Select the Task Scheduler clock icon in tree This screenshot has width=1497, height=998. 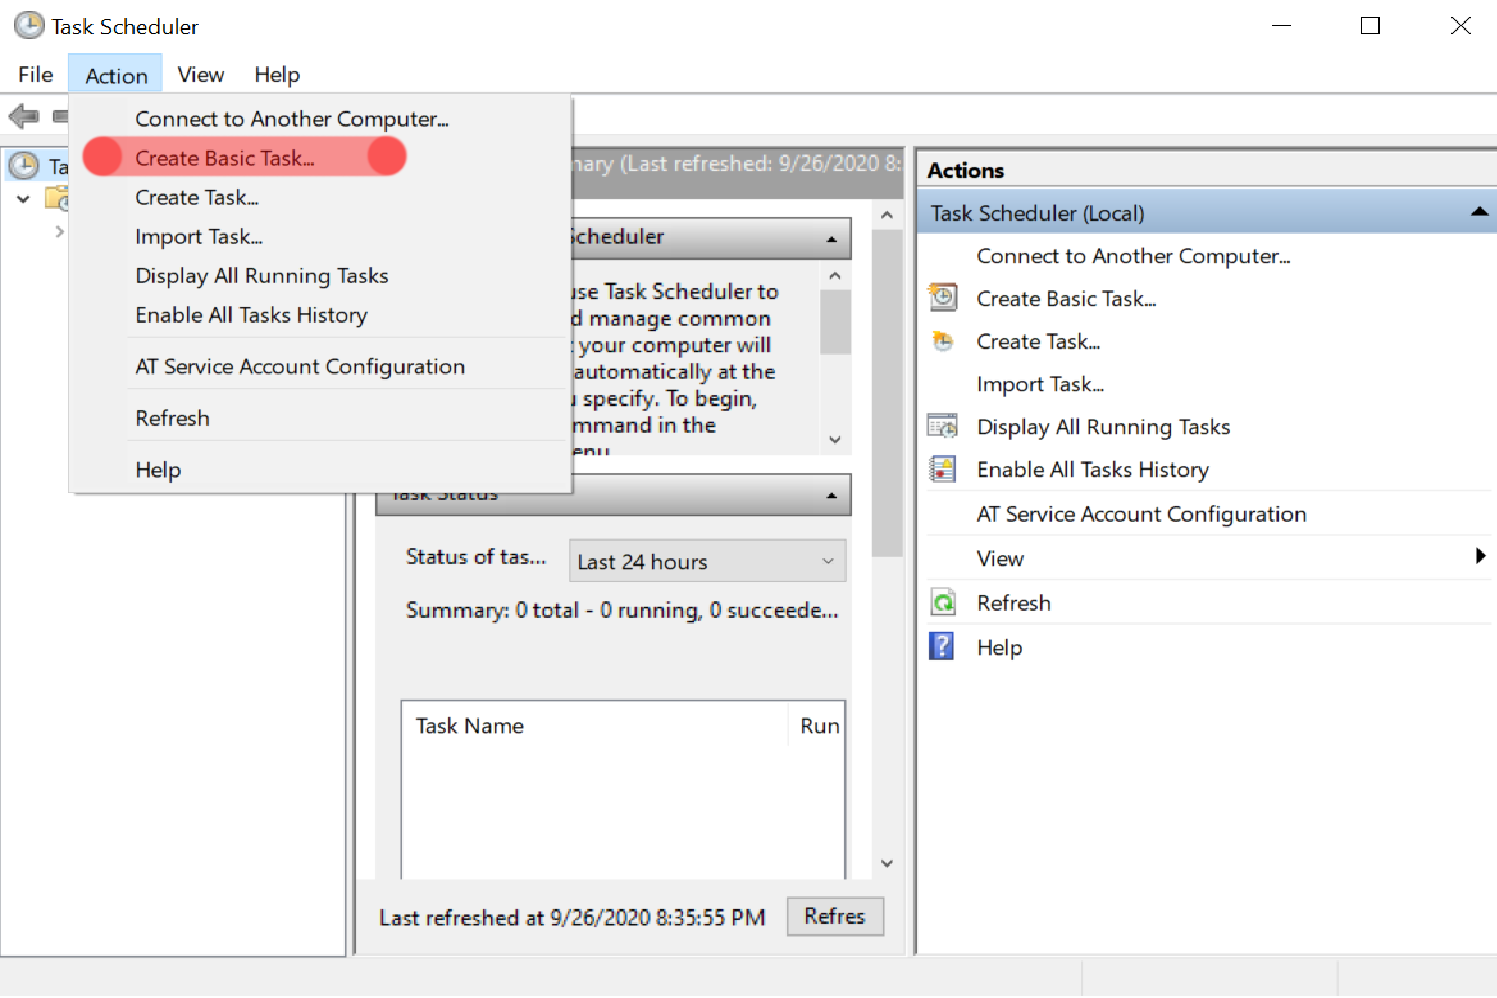[23, 165]
